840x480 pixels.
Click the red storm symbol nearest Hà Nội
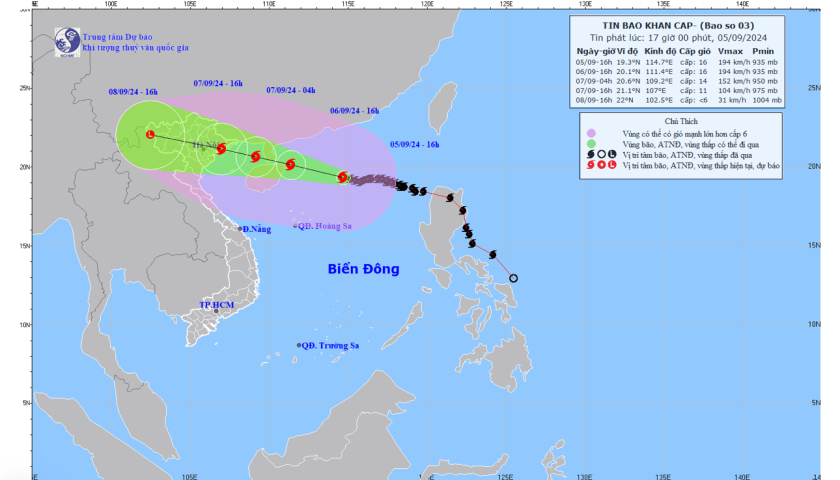(222, 149)
